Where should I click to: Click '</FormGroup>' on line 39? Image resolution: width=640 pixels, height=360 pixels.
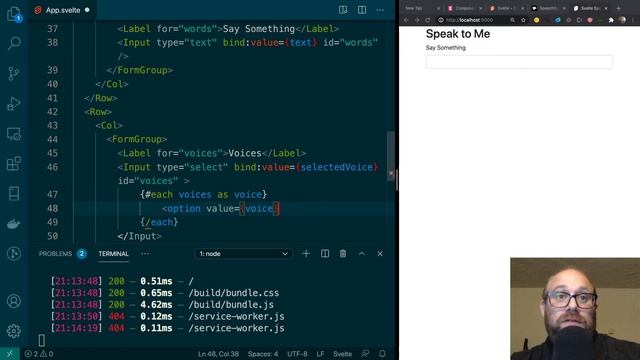tap(139, 70)
